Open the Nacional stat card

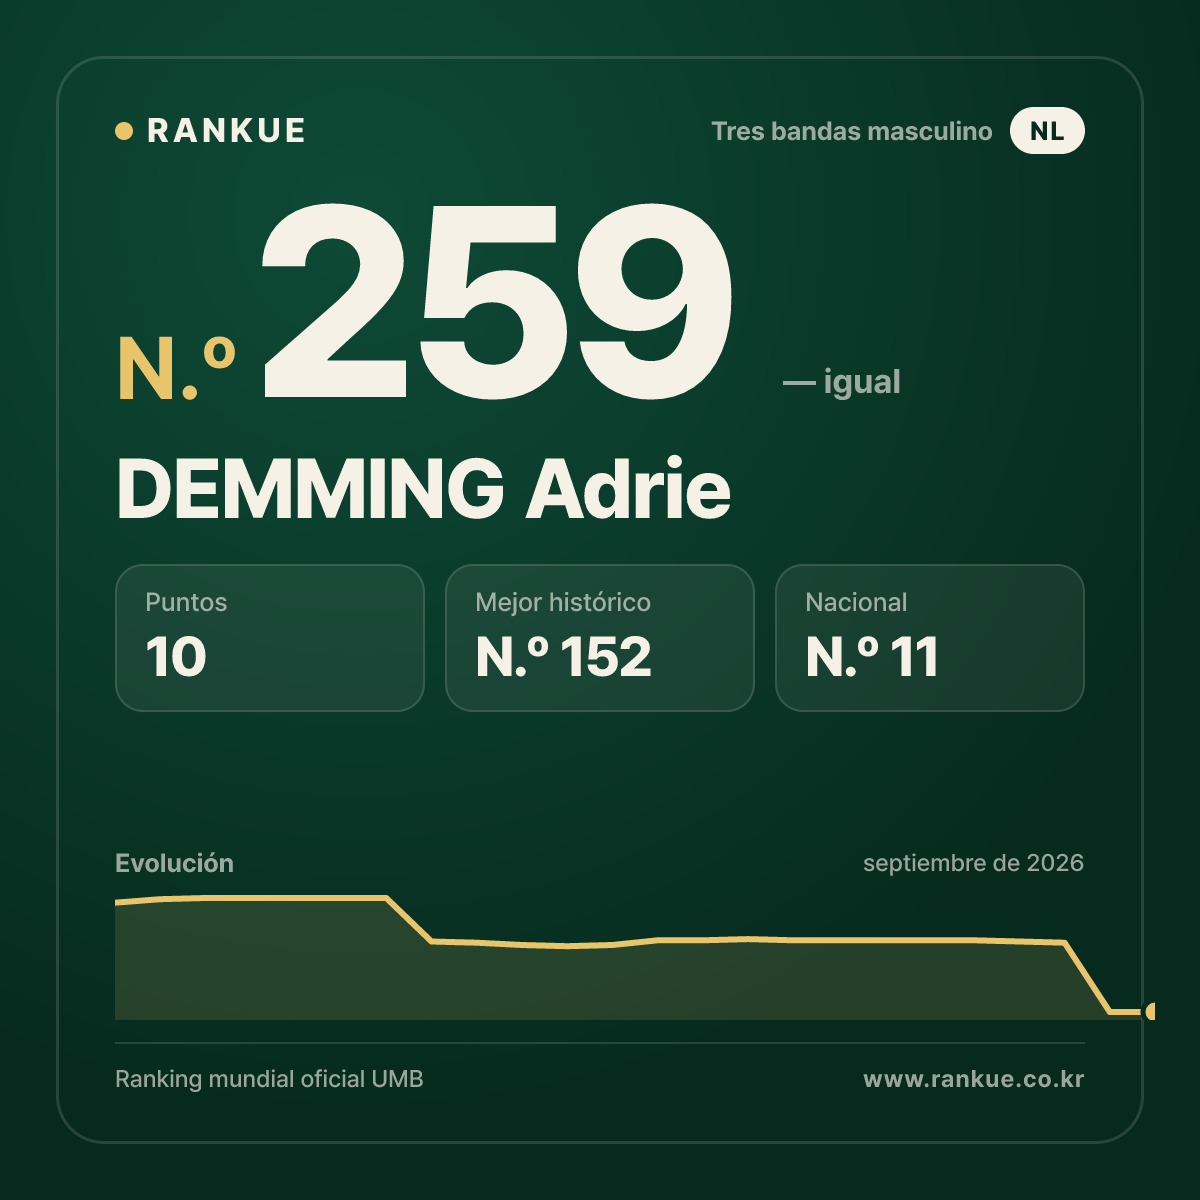pyautogui.click(x=930, y=638)
